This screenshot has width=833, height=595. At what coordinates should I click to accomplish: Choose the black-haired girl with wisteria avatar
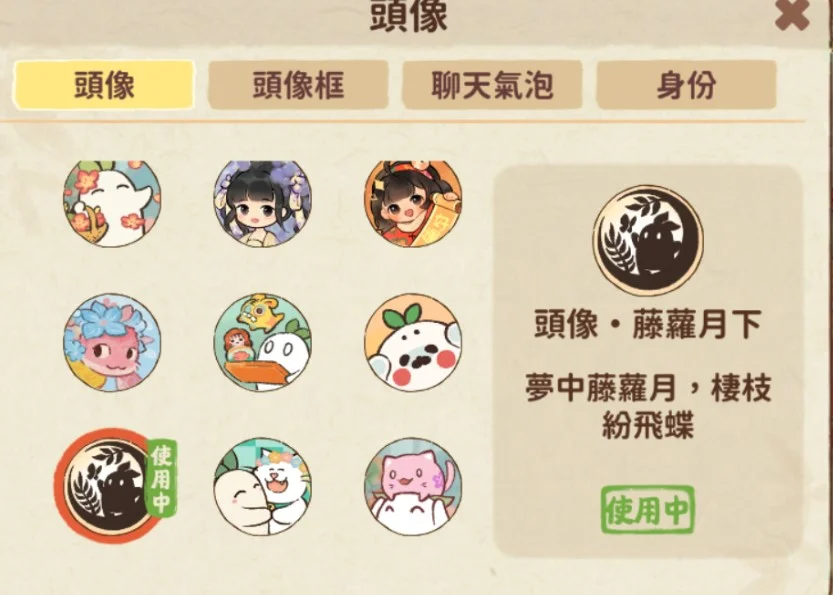coord(262,203)
